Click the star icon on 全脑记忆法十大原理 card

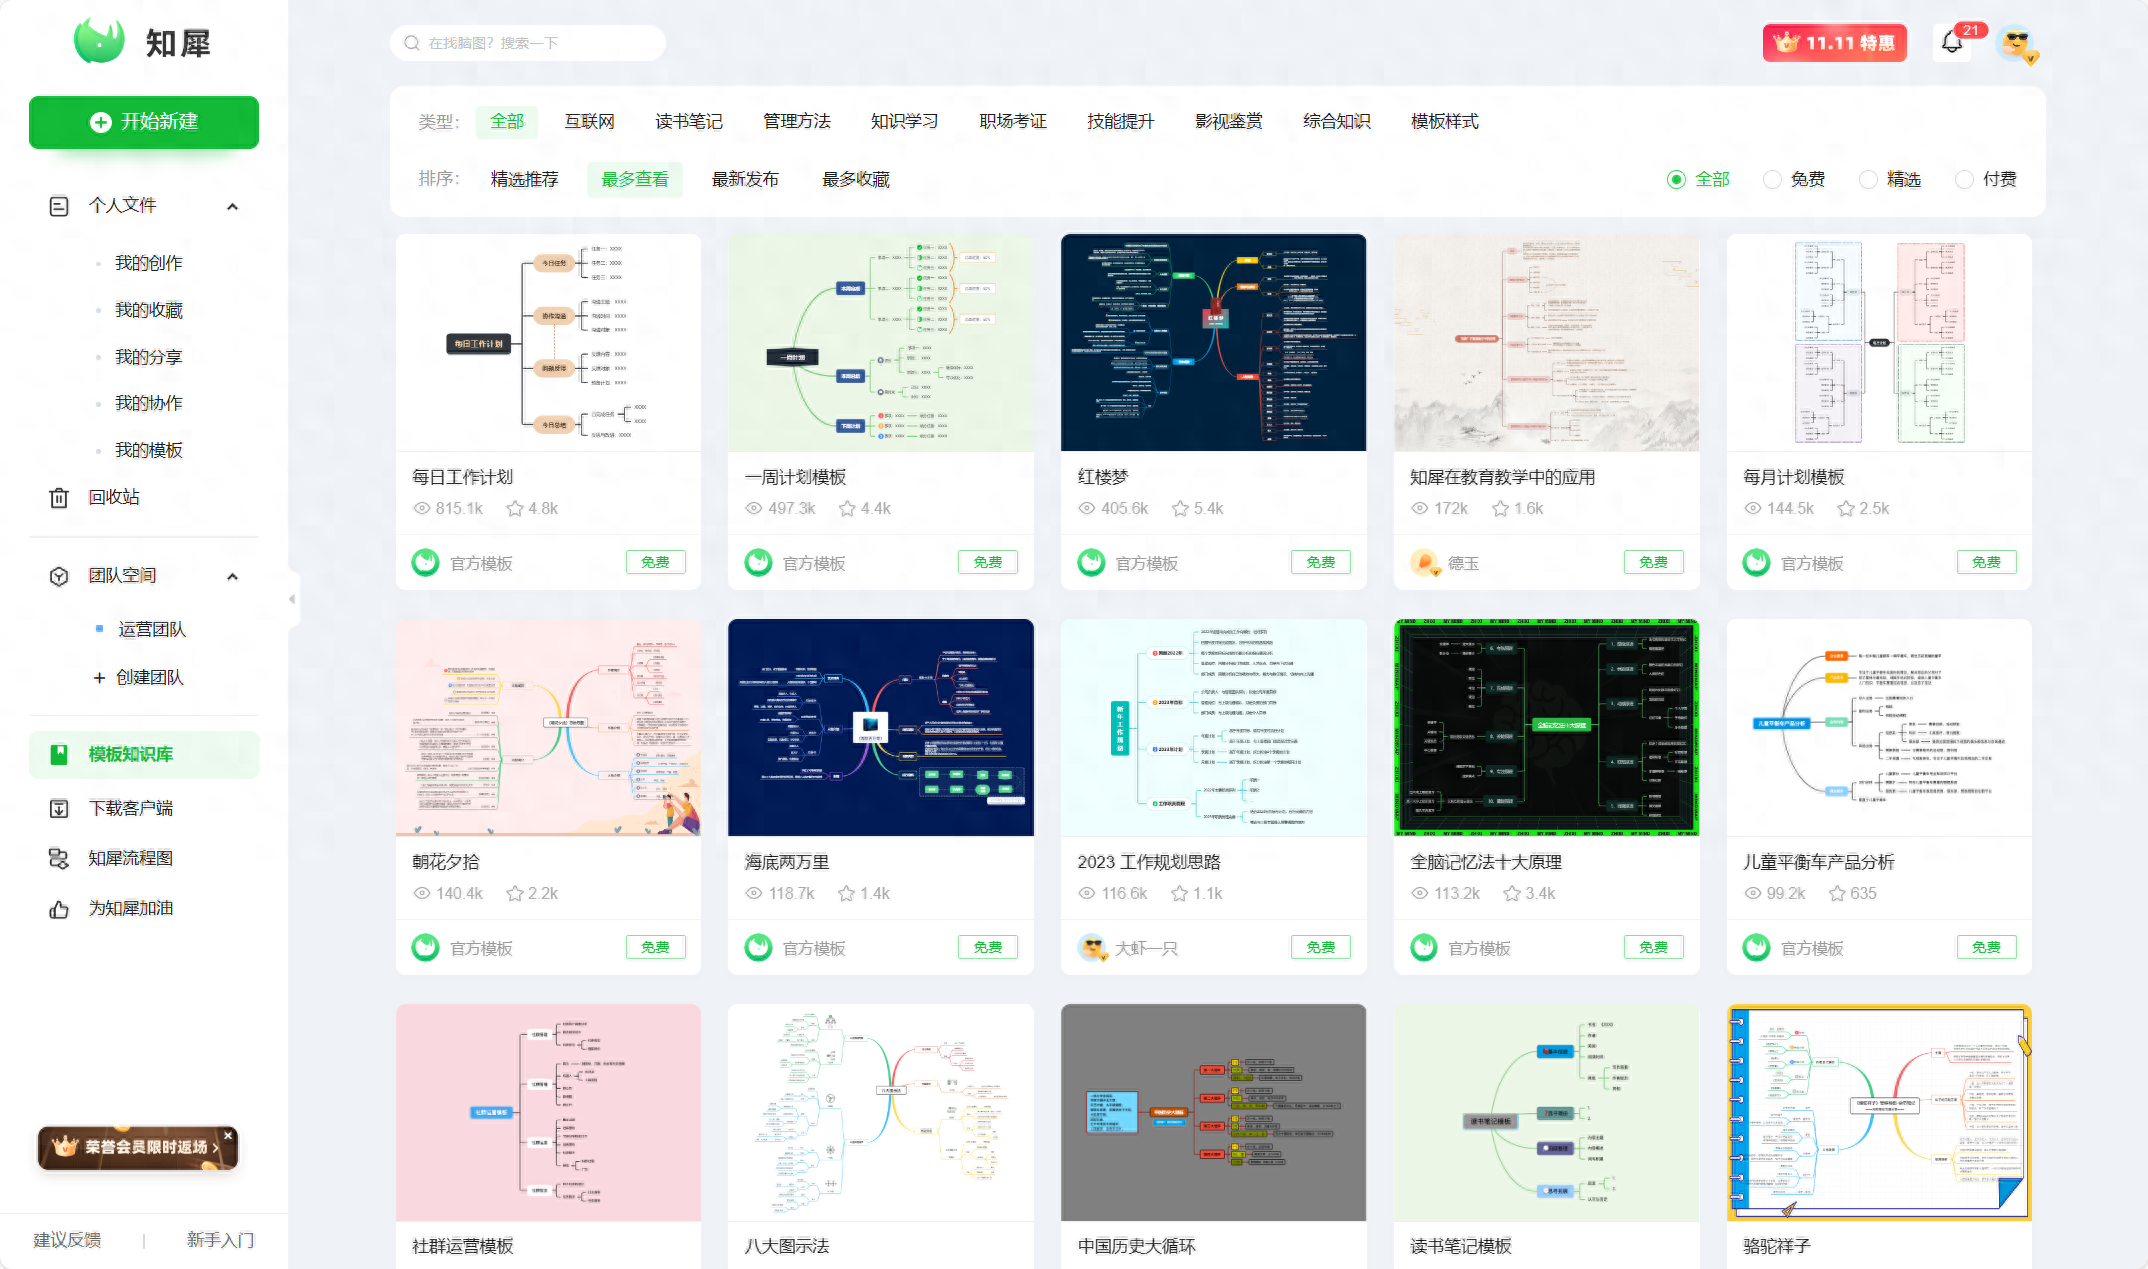tap(1512, 893)
